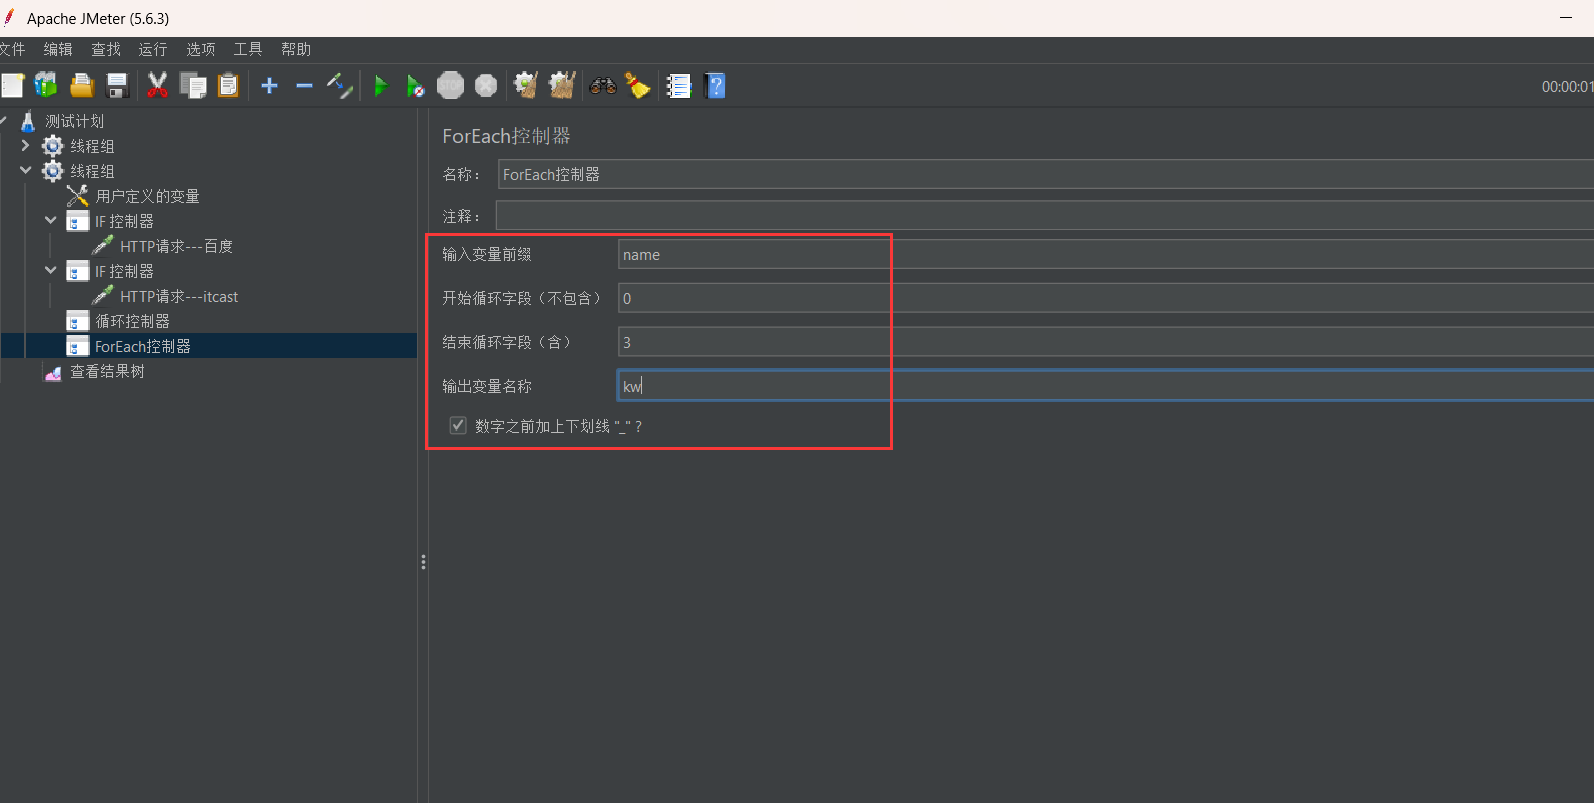
Task: Click the 名称 input field
Action: click(1045, 174)
